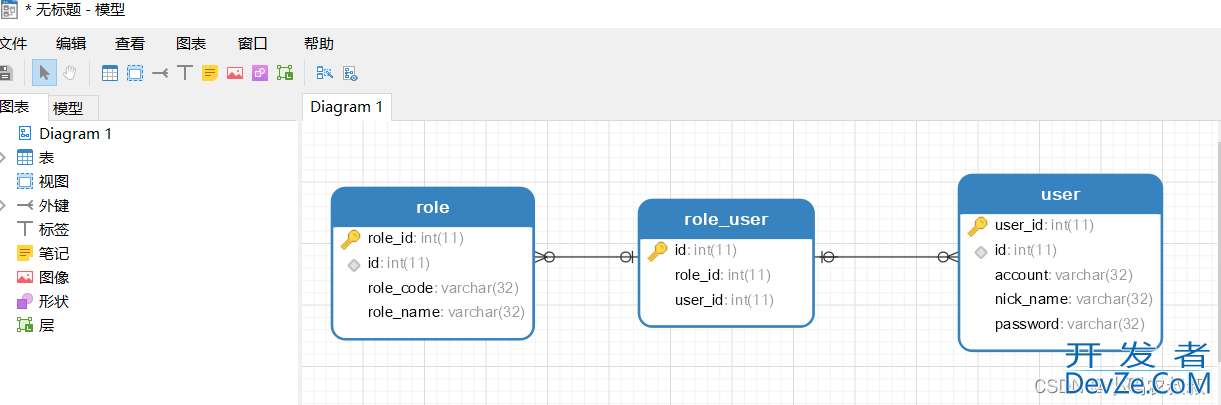Viewport: 1221px width, 405px height.
Task: Expand the 外键 tree node
Action: click(x=3, y=206)
